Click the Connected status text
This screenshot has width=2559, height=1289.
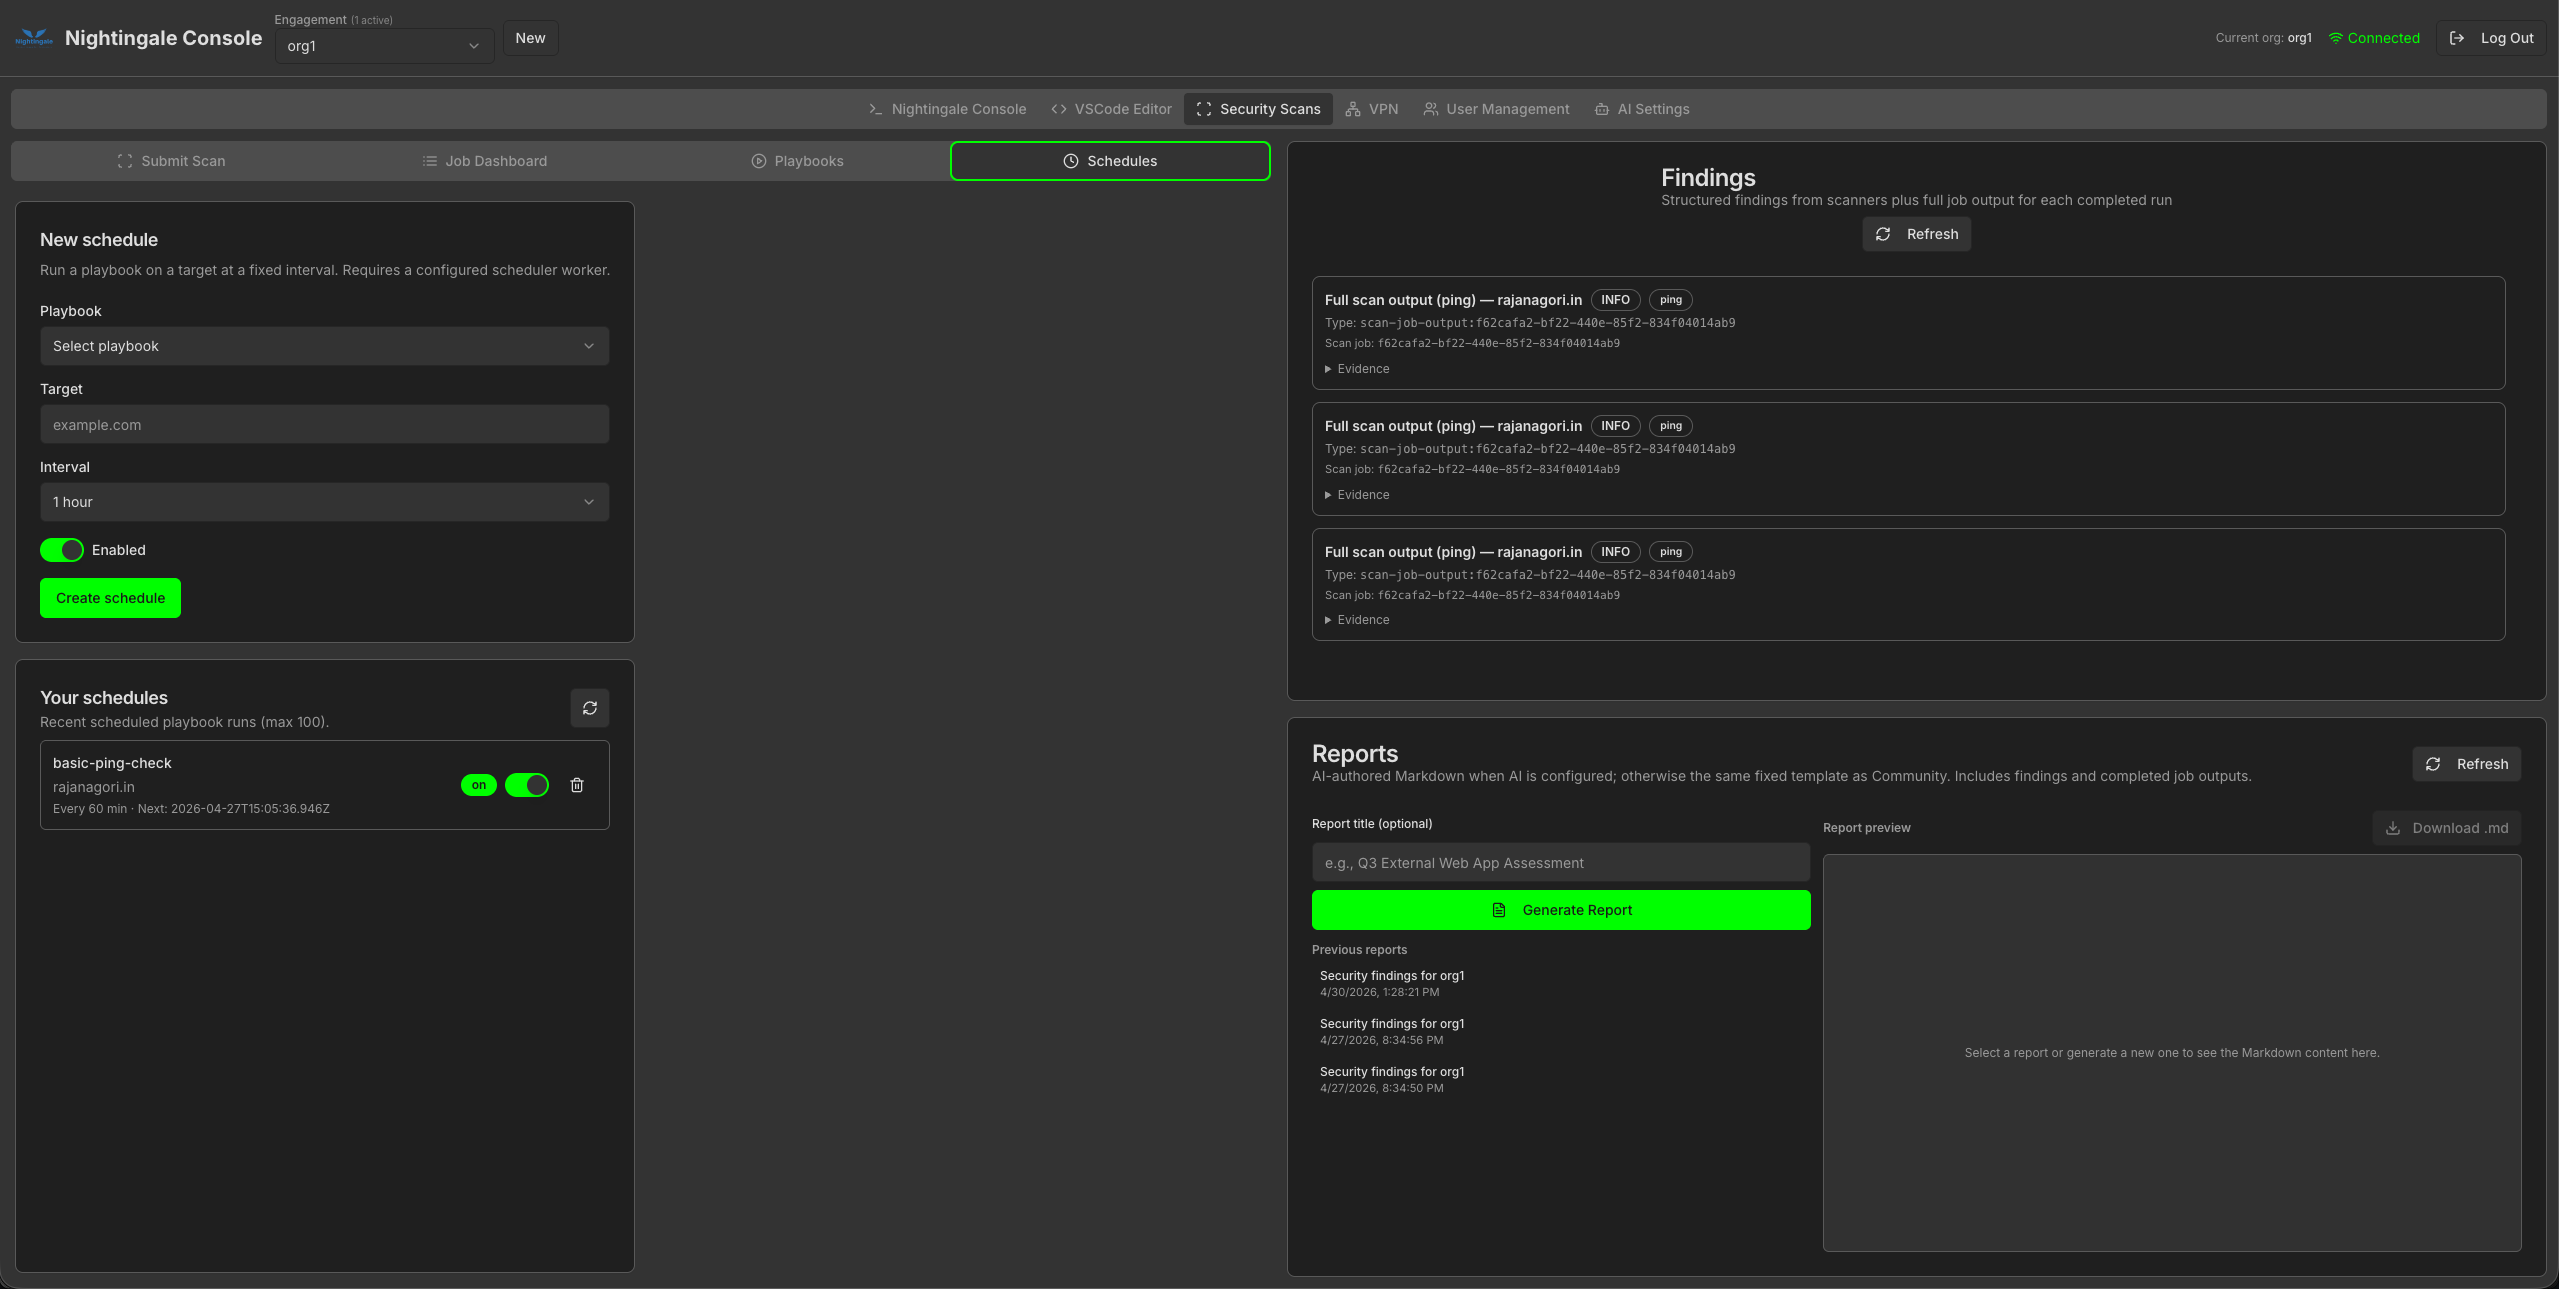click(2383, 38)
